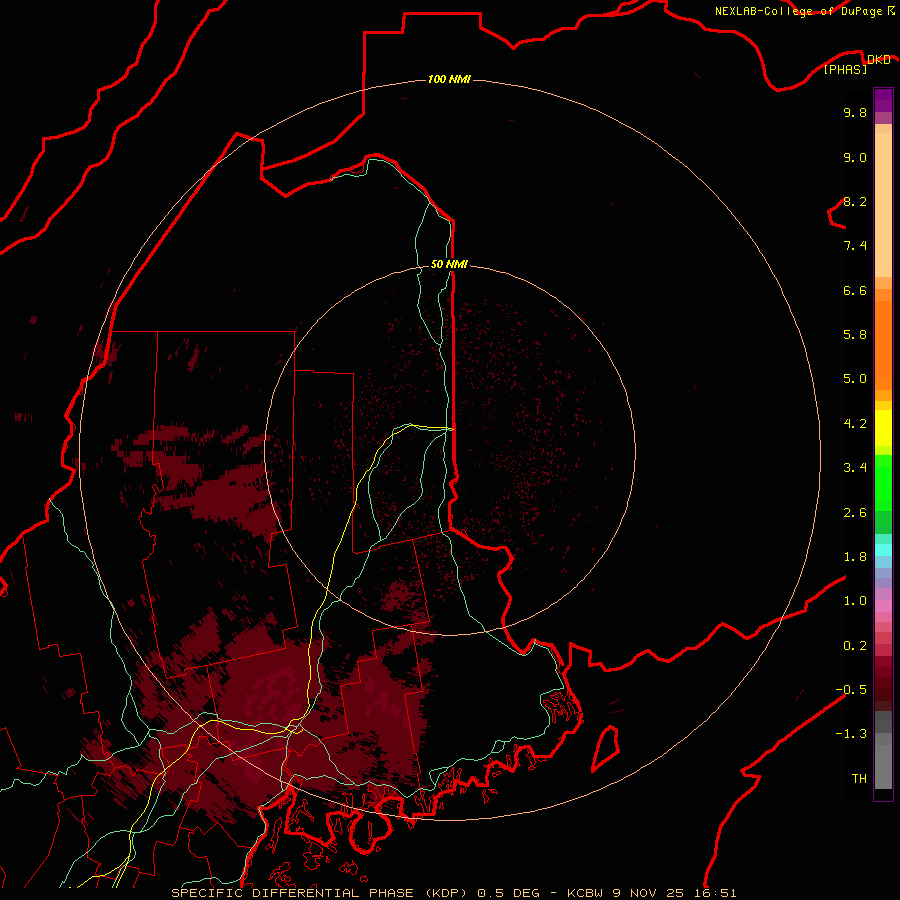Viewport: 900px width, 900px height.
Task: Click the 0.2 scale value
Action: [x=855, y=646]
